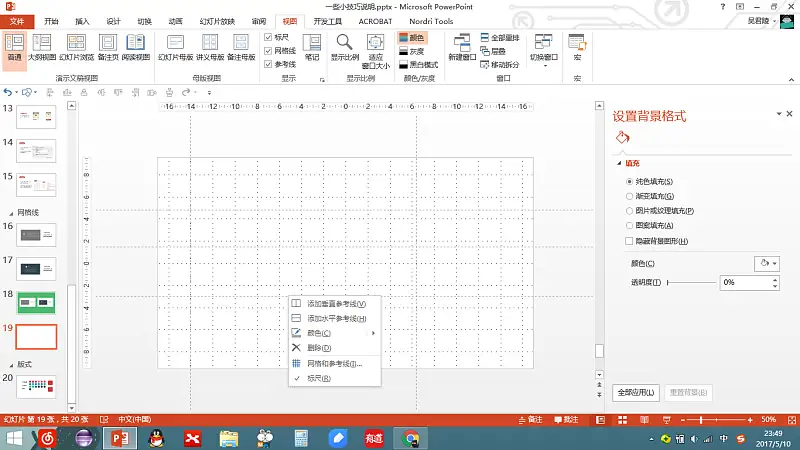The width and height of the screenshot is (800, 450).
Task: Click Reading view icon in status bar
Action: (x=644, y=420)
